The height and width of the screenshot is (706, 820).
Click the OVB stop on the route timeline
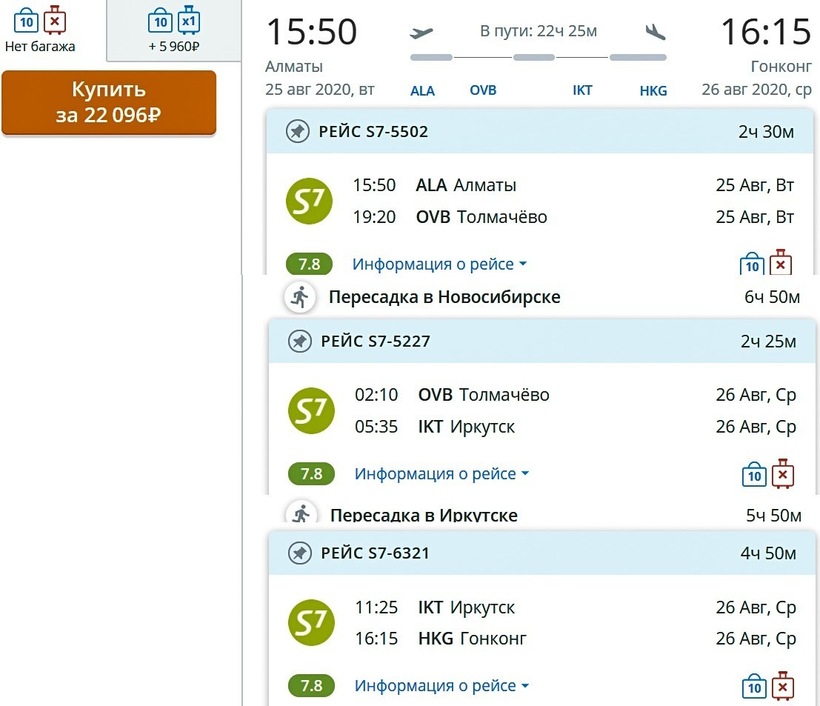(x=483, y=90)
